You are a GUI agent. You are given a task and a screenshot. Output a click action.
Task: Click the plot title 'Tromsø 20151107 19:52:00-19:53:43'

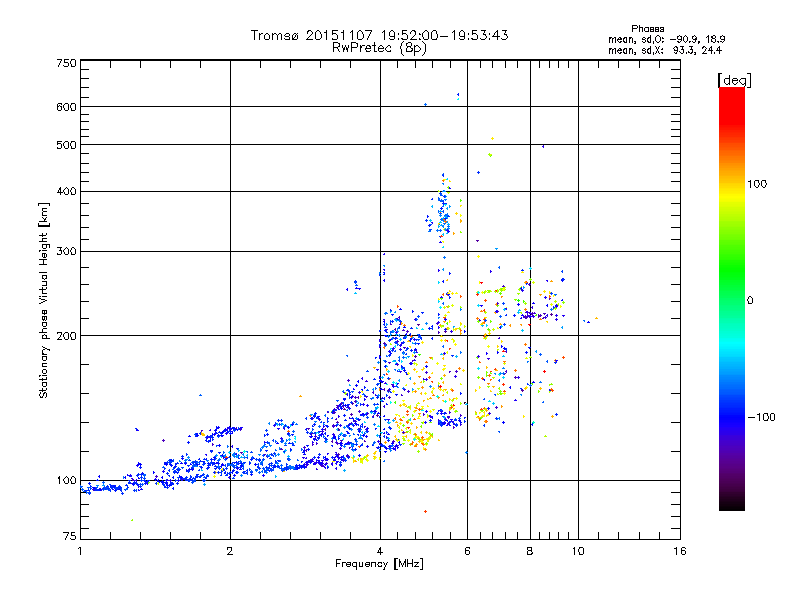pyautogui.click(x=379, y=35)
